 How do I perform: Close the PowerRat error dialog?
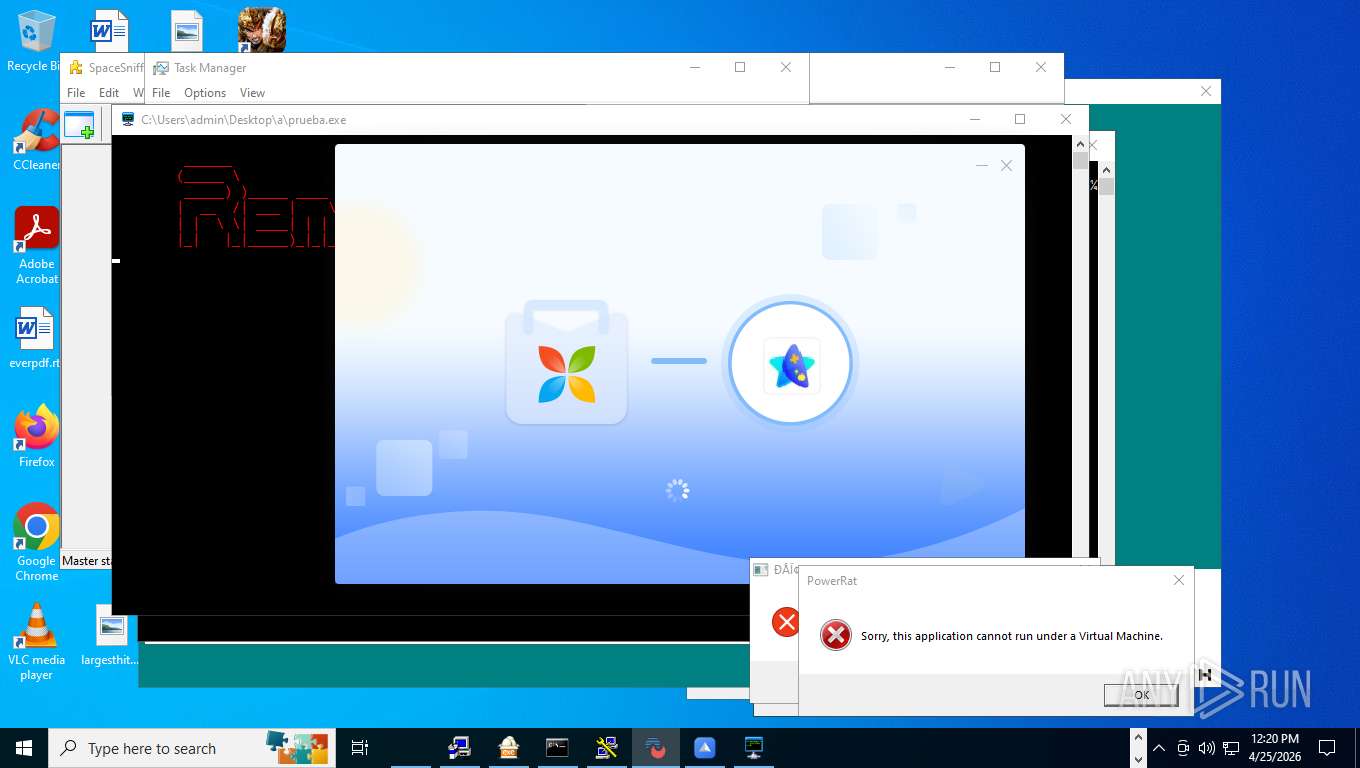(1178, 580)
